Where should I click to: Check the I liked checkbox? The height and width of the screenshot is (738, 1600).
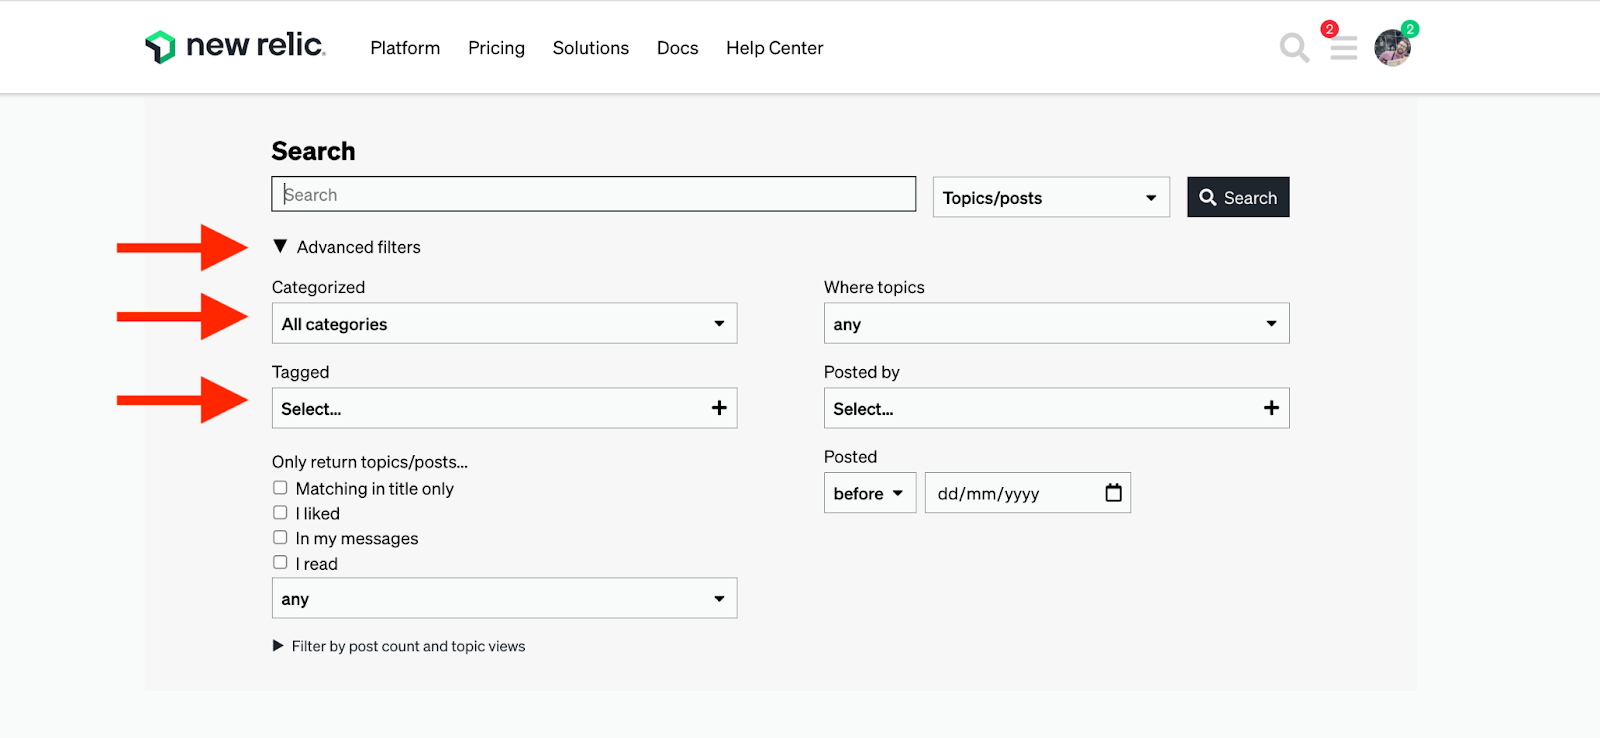[280, 513]
